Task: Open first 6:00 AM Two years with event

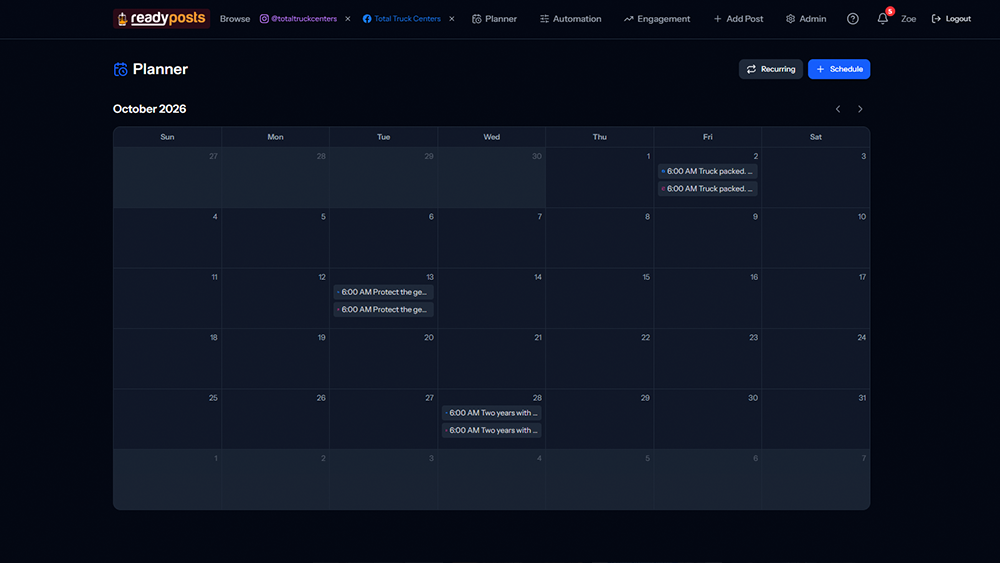Action: pyautogui.click(x=491, y=413)
